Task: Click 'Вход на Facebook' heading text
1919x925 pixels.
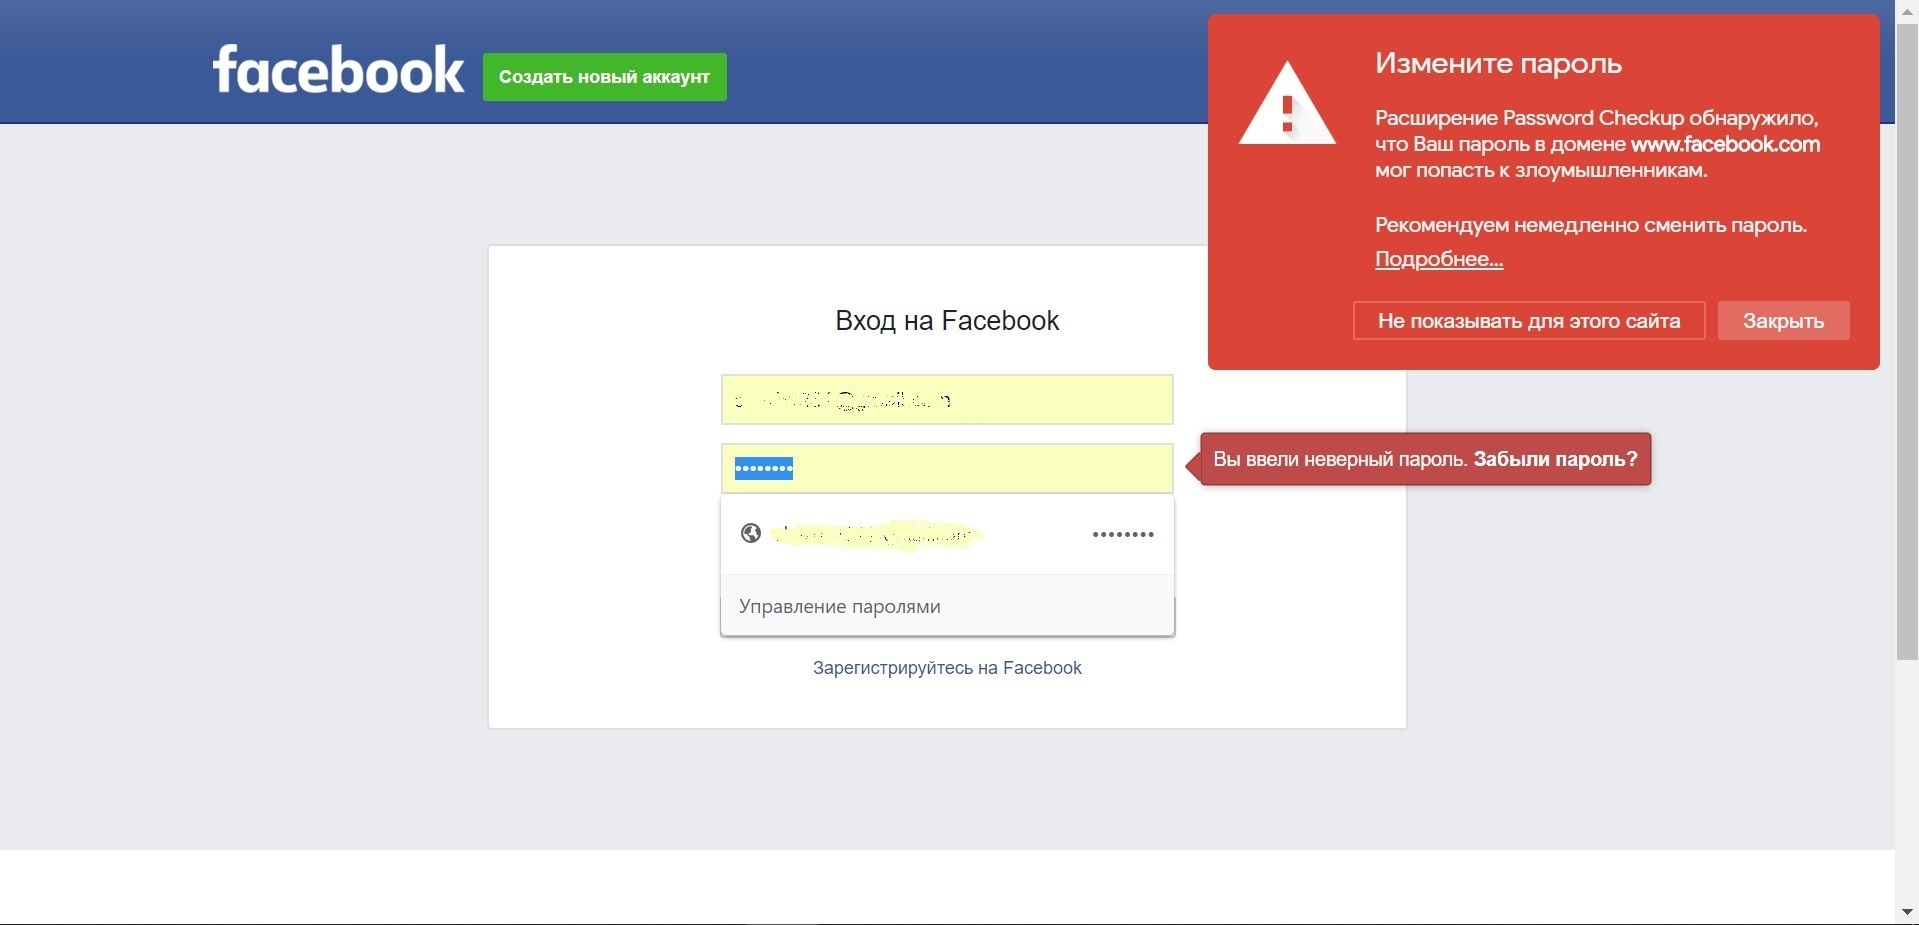Action: (947, 321)
